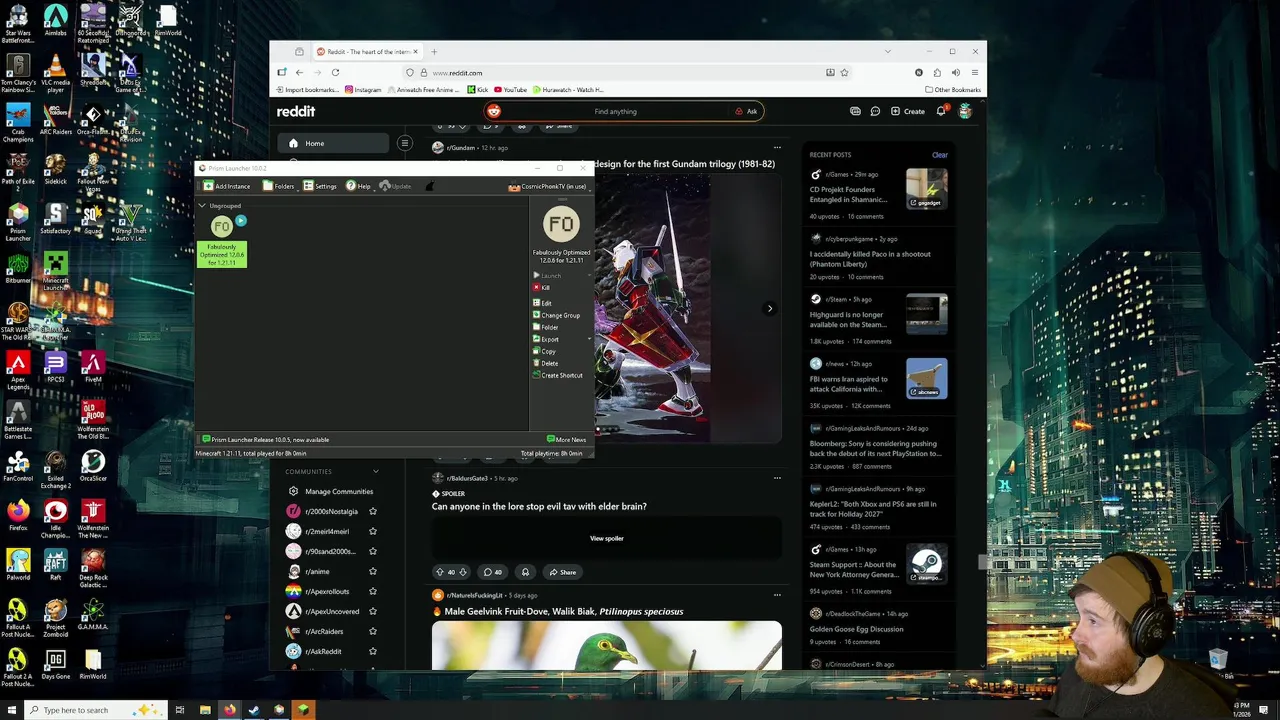This screenshot has width=1280, height=720.
Task: View spoiler on Baldur's Gate post
Action: coord(606,538)
